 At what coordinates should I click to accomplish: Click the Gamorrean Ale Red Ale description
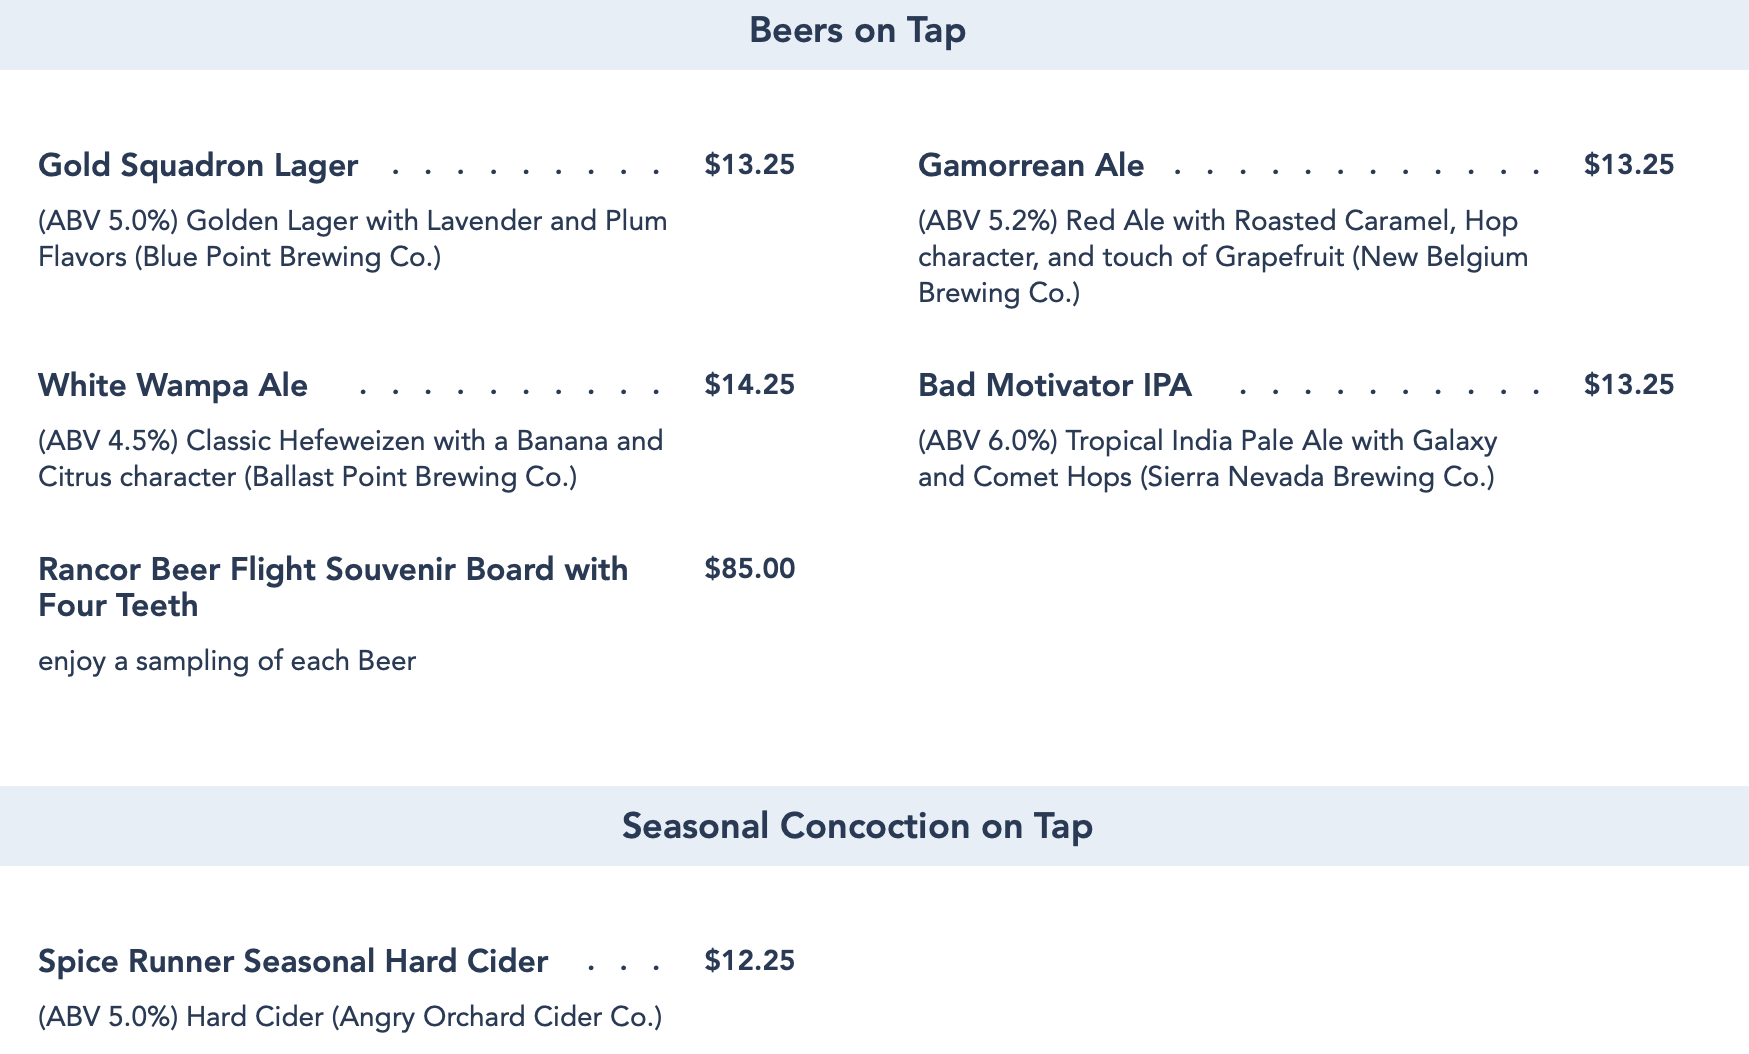[1222, 257]
